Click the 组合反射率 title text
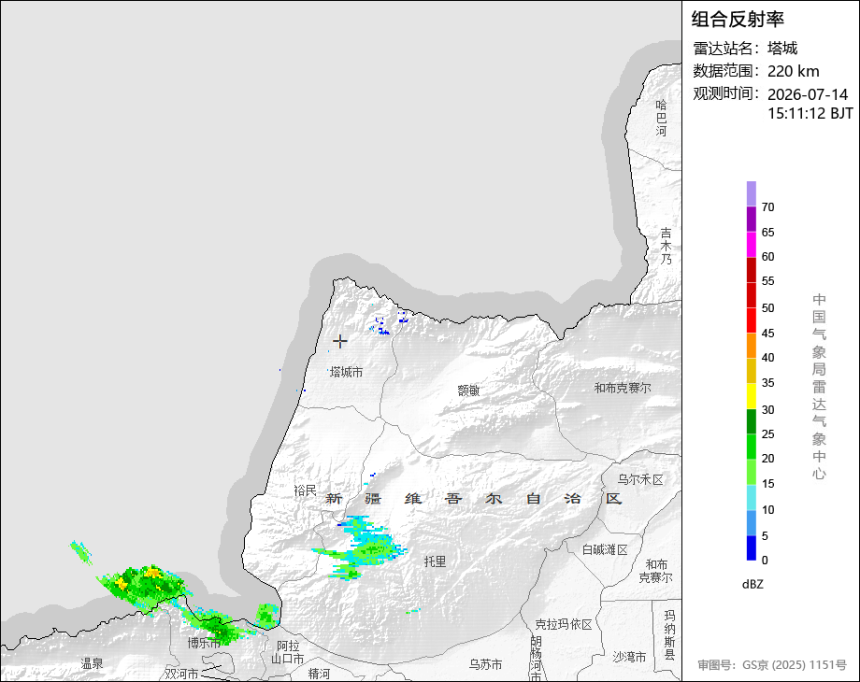The height and width of the screenshot is (682, 860). click(x=738, y=19)
